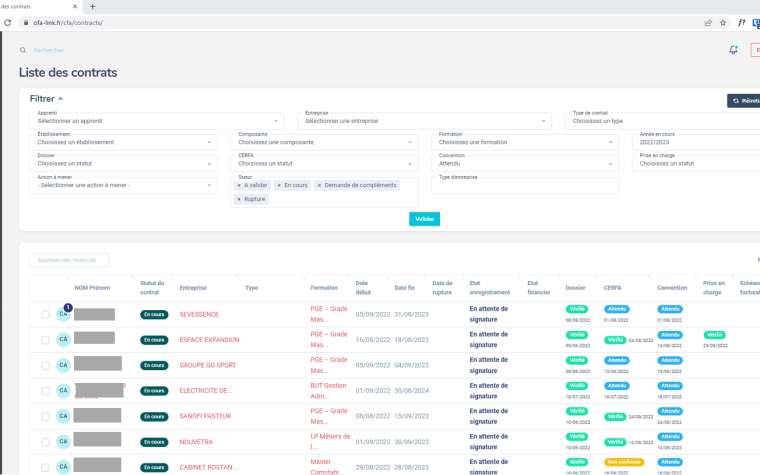The height and width of the screenshot is (475, 760).
Task: Open a new browser tab
Action: (93, 5)
